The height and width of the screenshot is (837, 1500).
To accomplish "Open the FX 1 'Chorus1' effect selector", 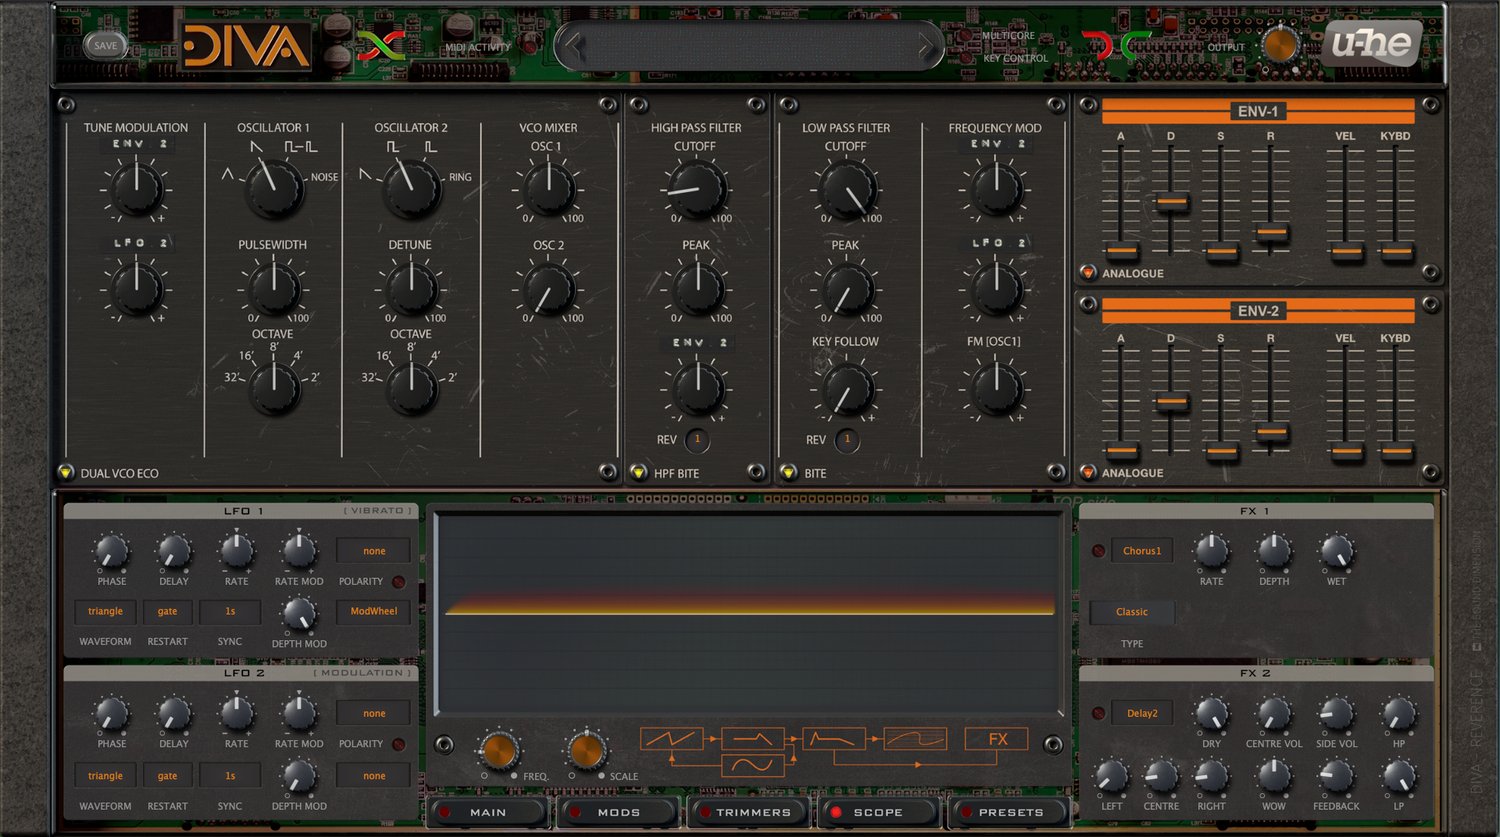I will coord(1141,551).
